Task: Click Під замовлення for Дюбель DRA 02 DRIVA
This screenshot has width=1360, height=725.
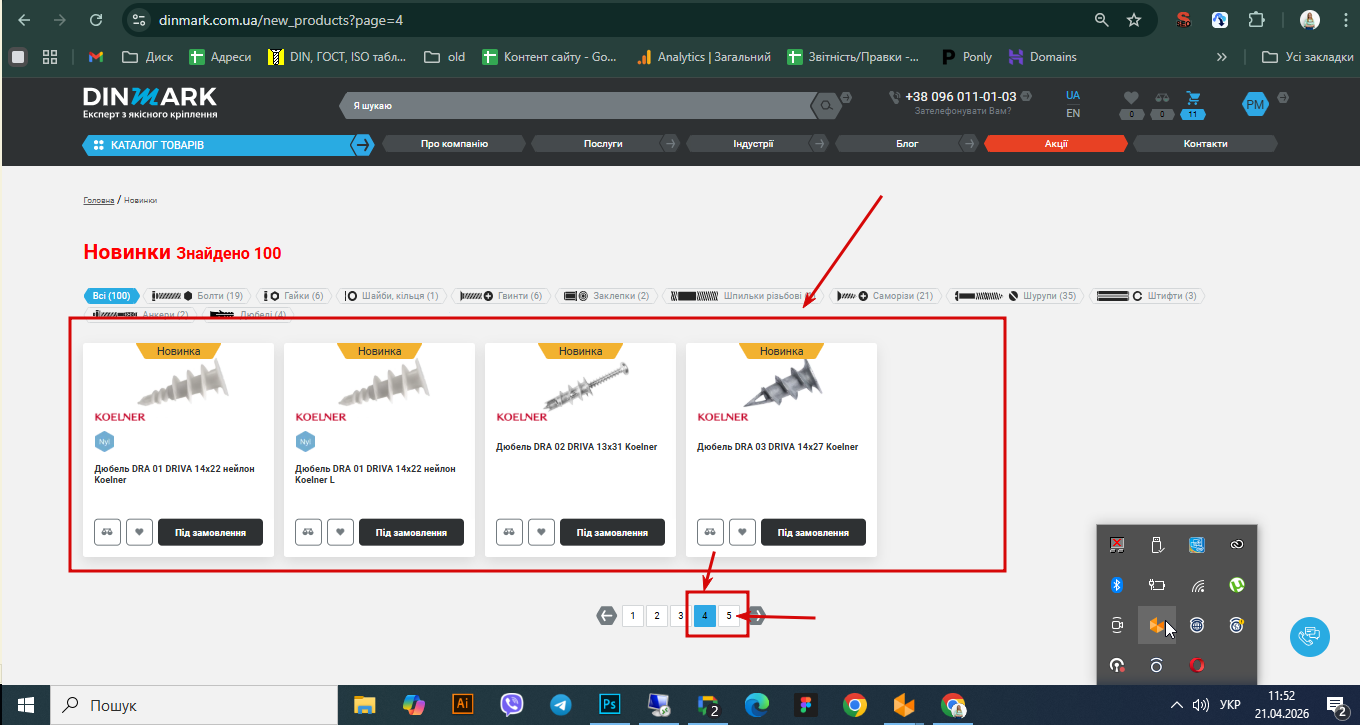Action: tap(612, 532)
